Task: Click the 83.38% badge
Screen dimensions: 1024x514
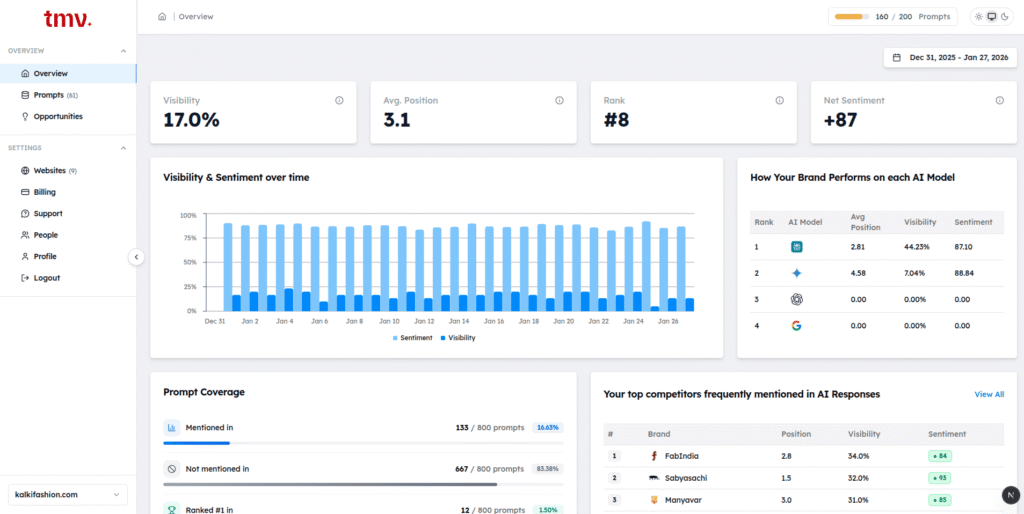Action: tap(547, 469)
